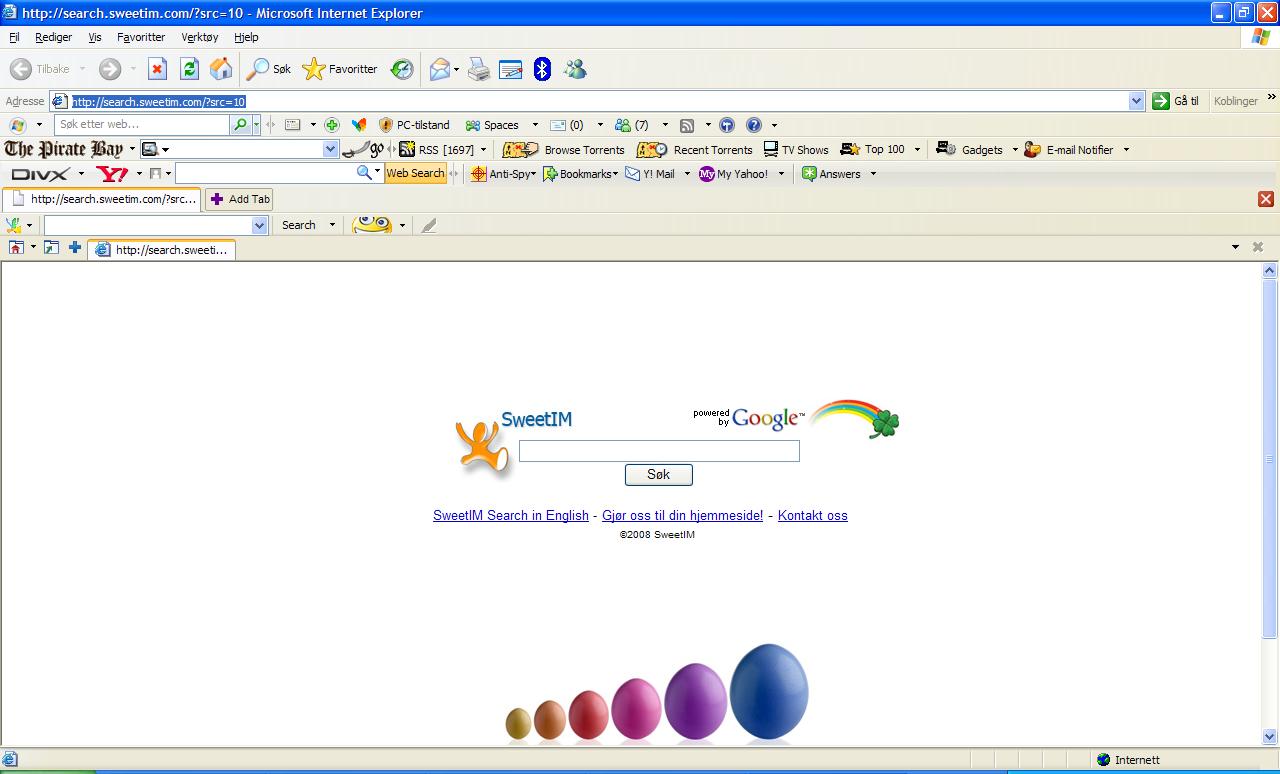The image size is (1280, 774).
Task: Expand the Top 100 dropdown arrow
Action: (x=917, y=150)
